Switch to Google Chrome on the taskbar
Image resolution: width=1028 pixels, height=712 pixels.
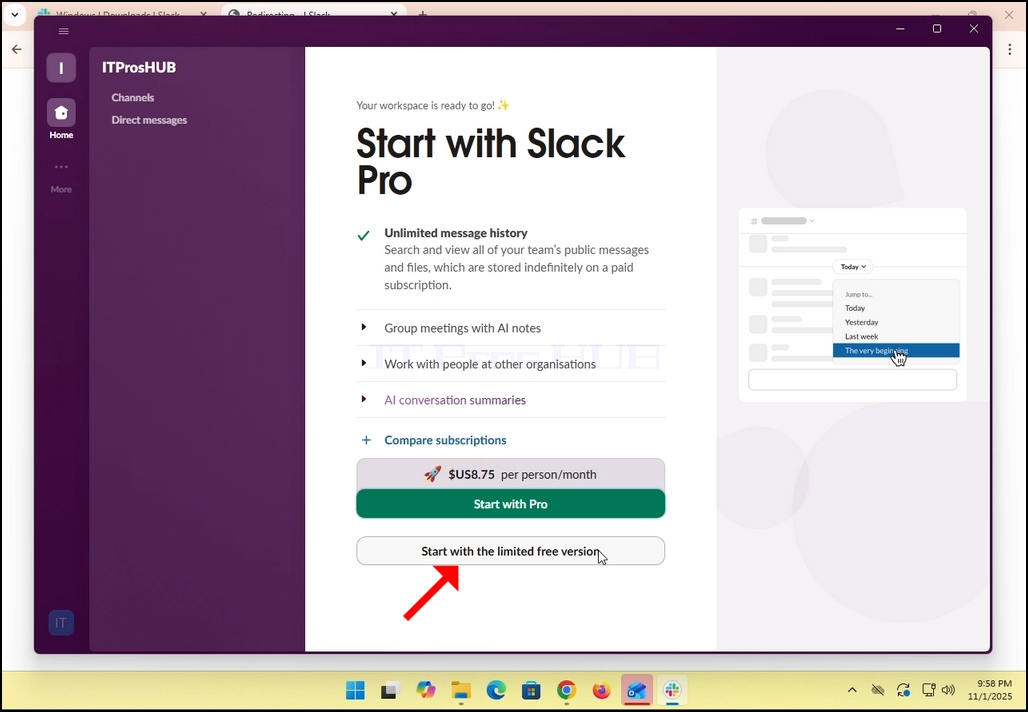566,690
